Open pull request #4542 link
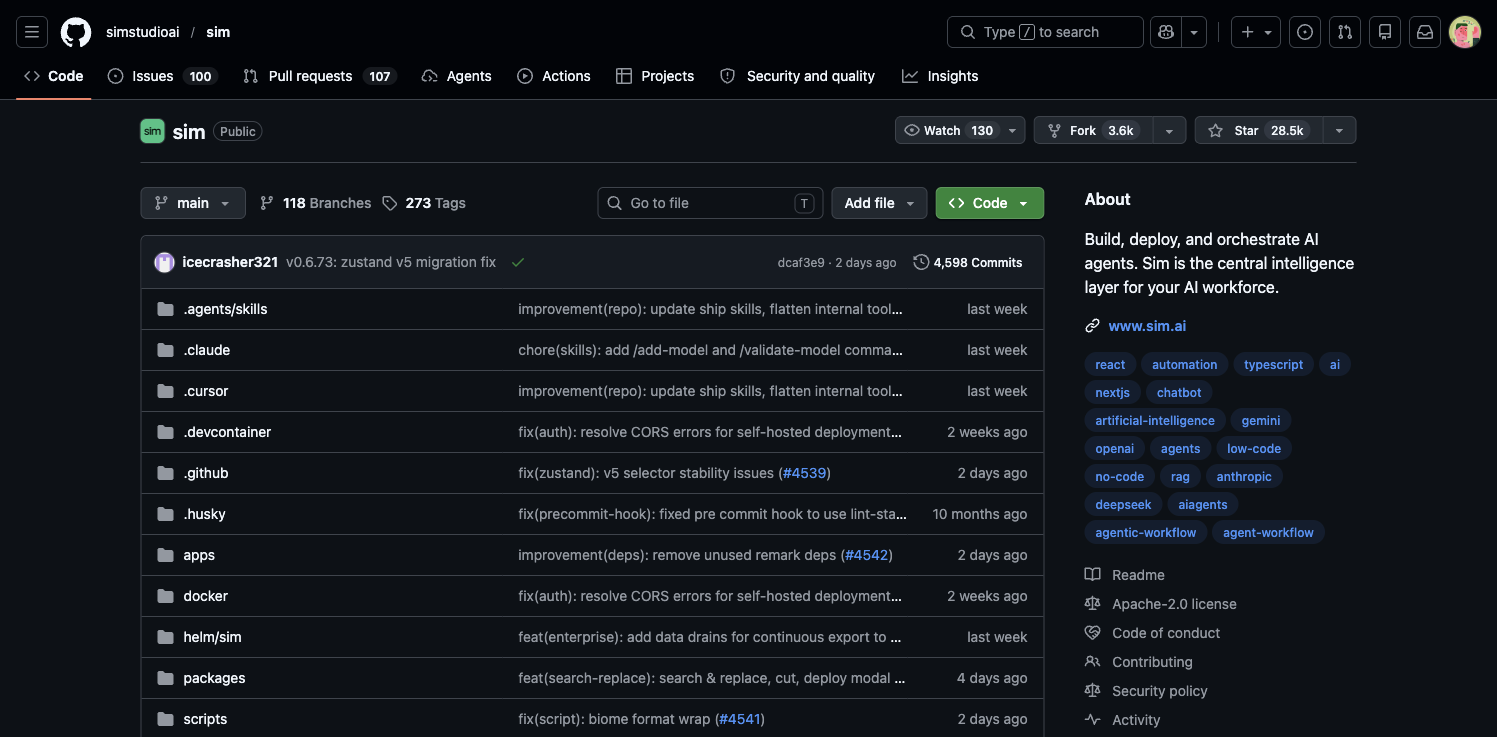The width and height of the screenshot is (1497, 737). click(x=866, y=555)
